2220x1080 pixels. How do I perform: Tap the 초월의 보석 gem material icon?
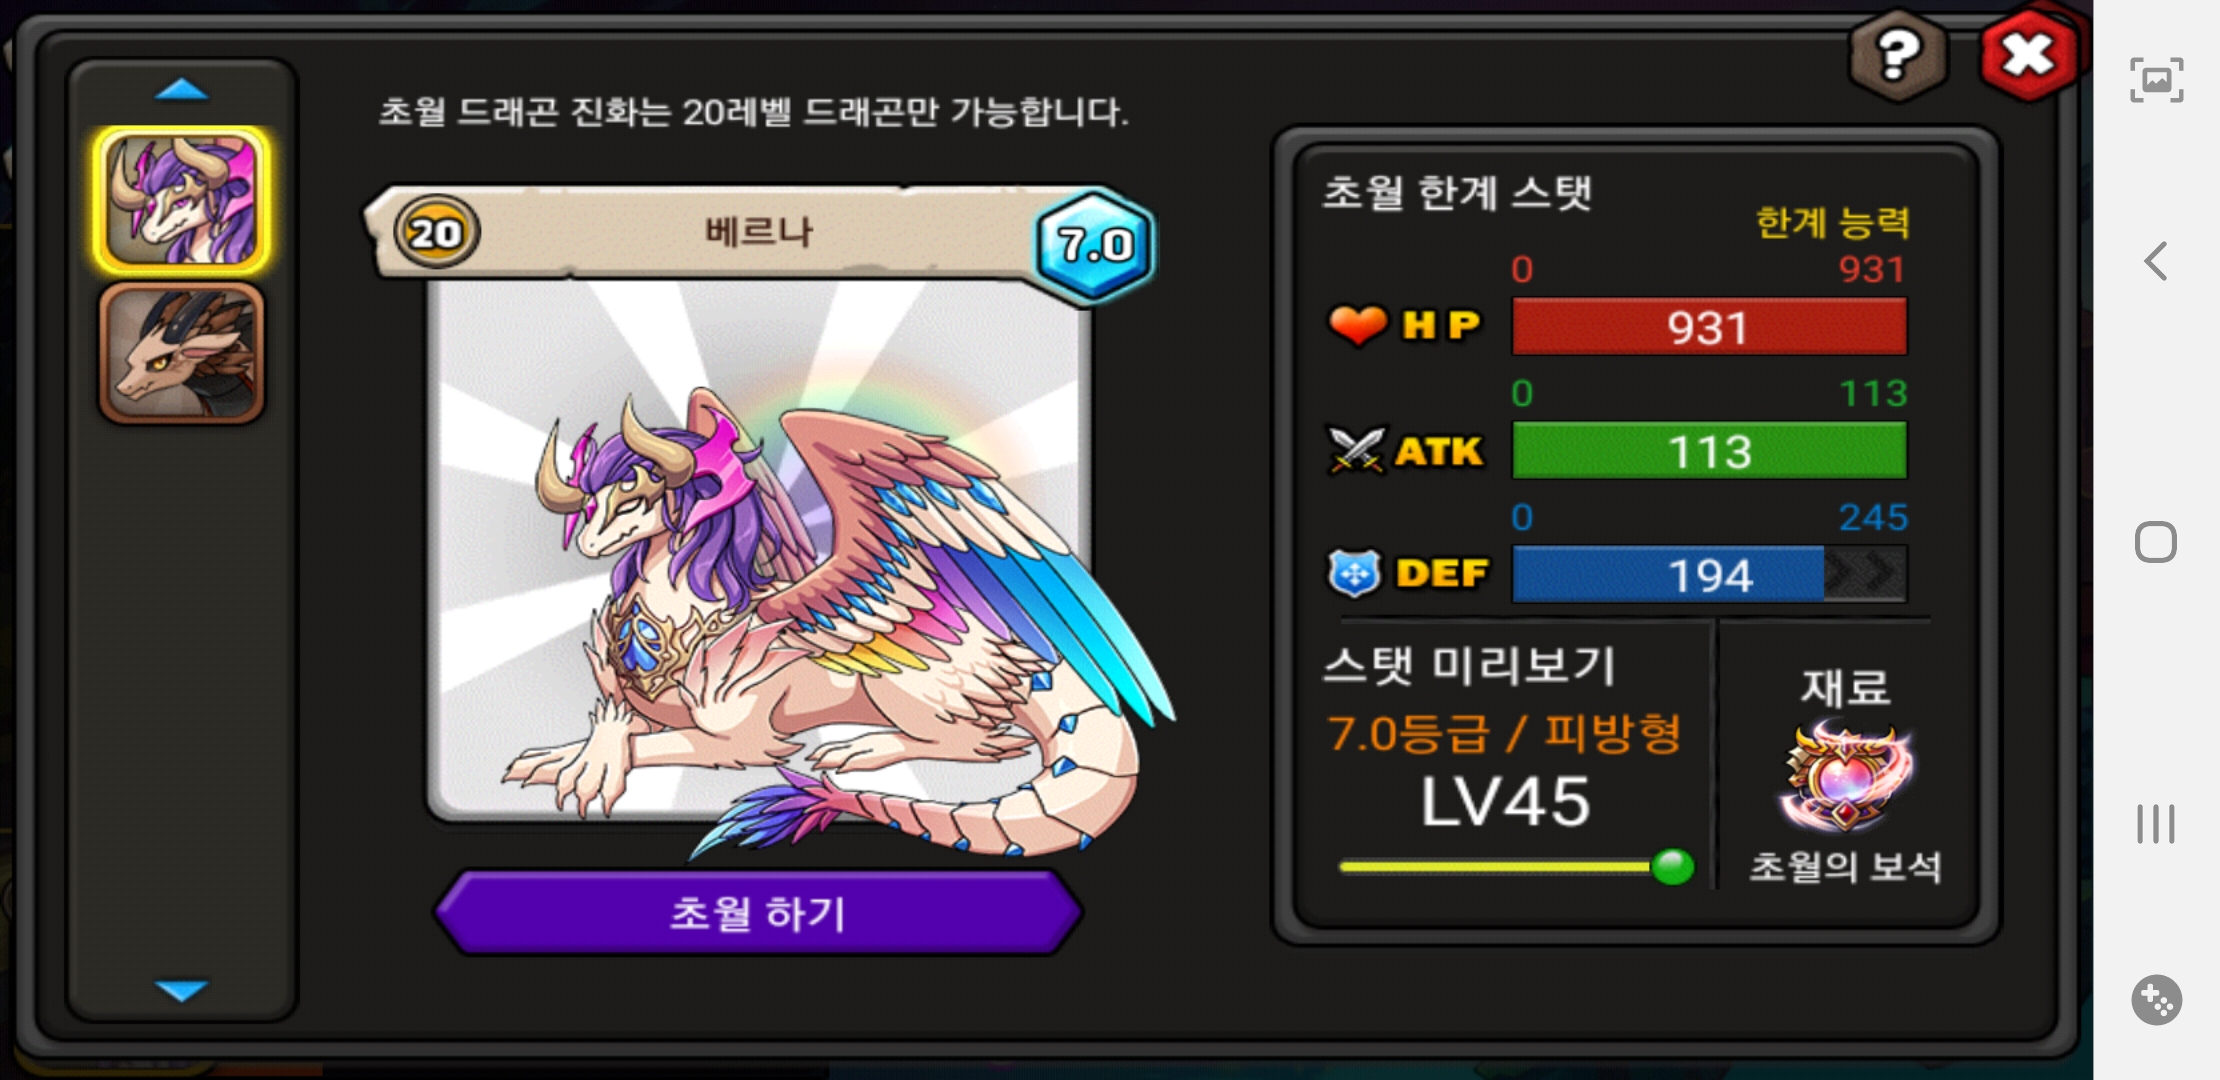click(x=1846, y=780)
